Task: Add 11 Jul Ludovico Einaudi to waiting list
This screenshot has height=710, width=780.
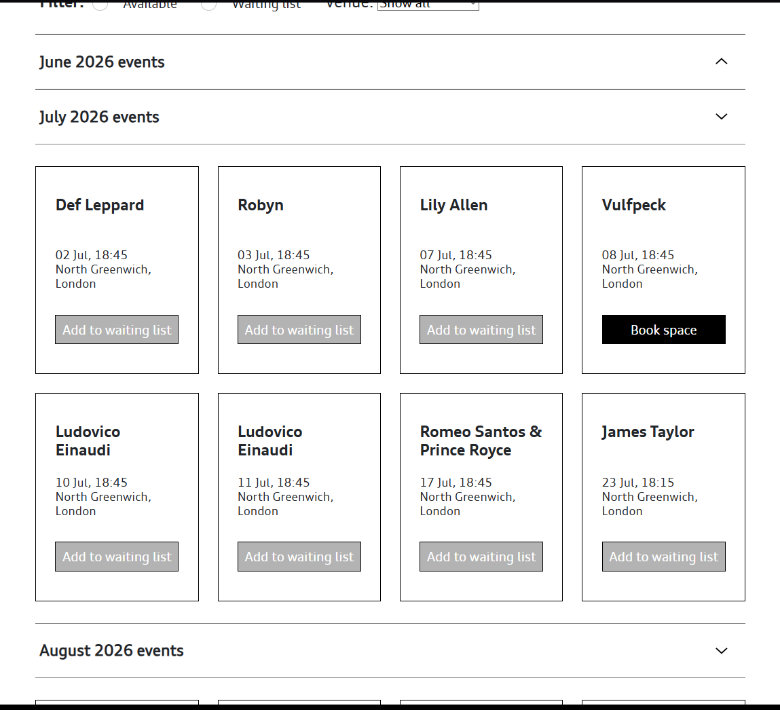Action: [x=299, y=557]
